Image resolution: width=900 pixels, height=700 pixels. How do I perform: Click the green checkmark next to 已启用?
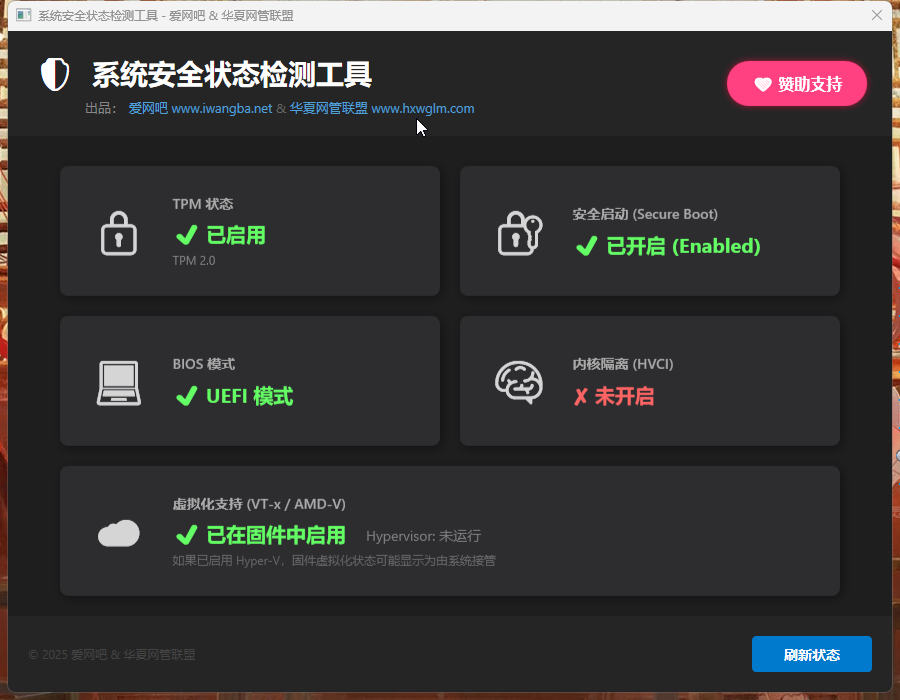(187, 235)
